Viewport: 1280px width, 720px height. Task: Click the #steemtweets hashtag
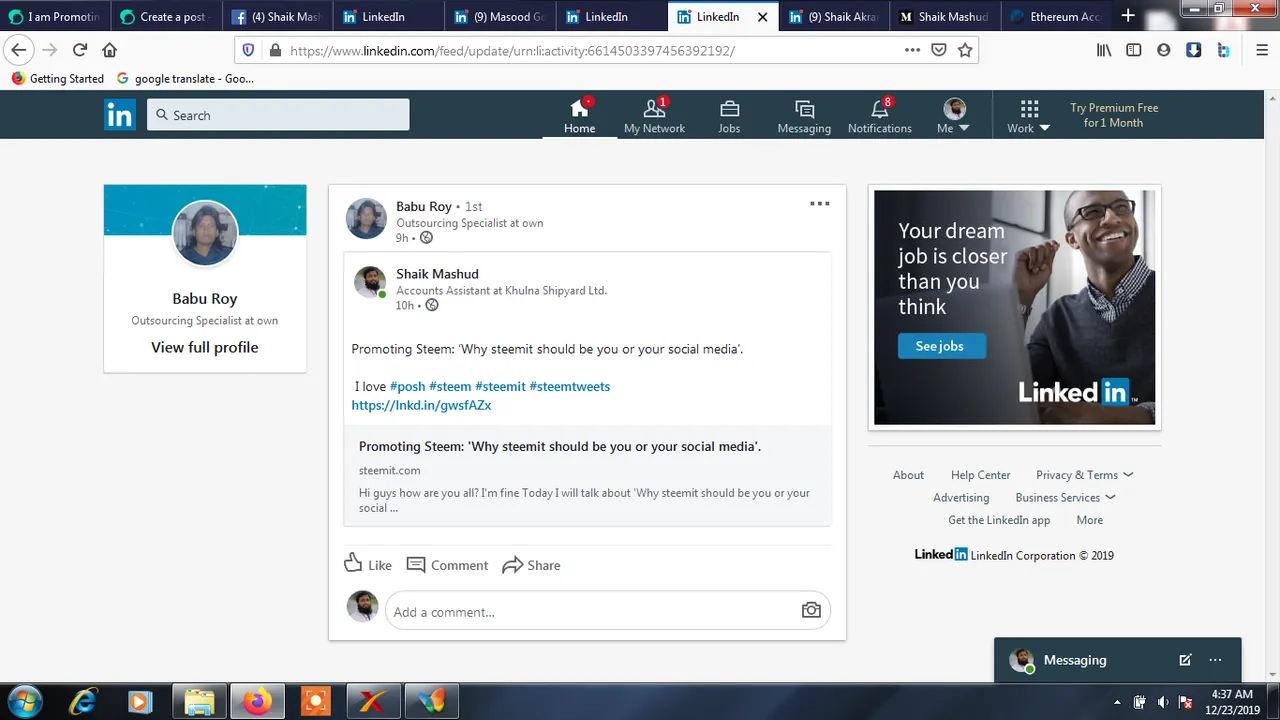click(x=569, y=386)
